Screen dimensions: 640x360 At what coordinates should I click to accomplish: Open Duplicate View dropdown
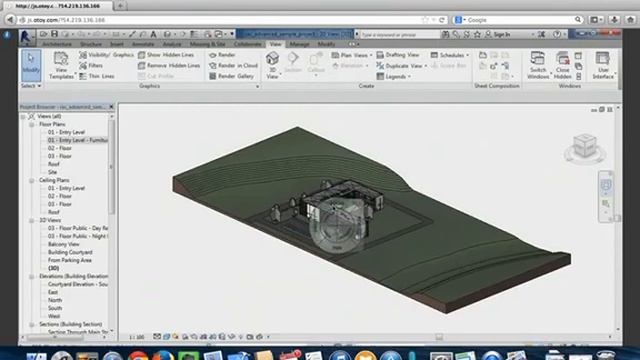point(402,66)
